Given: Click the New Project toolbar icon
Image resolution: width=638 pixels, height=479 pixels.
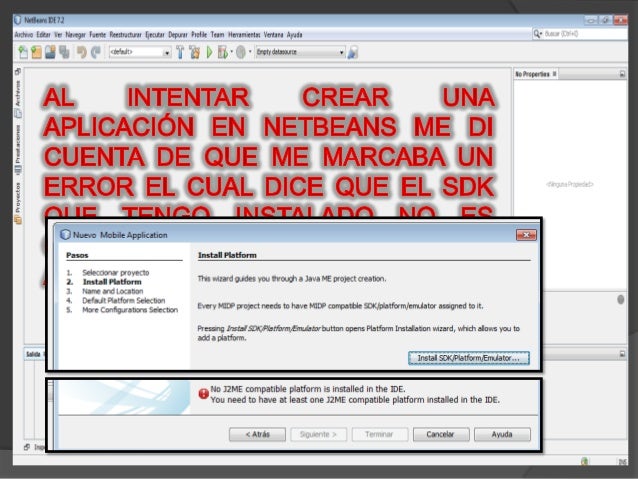Looking at the screenshot, I should 37,52.
